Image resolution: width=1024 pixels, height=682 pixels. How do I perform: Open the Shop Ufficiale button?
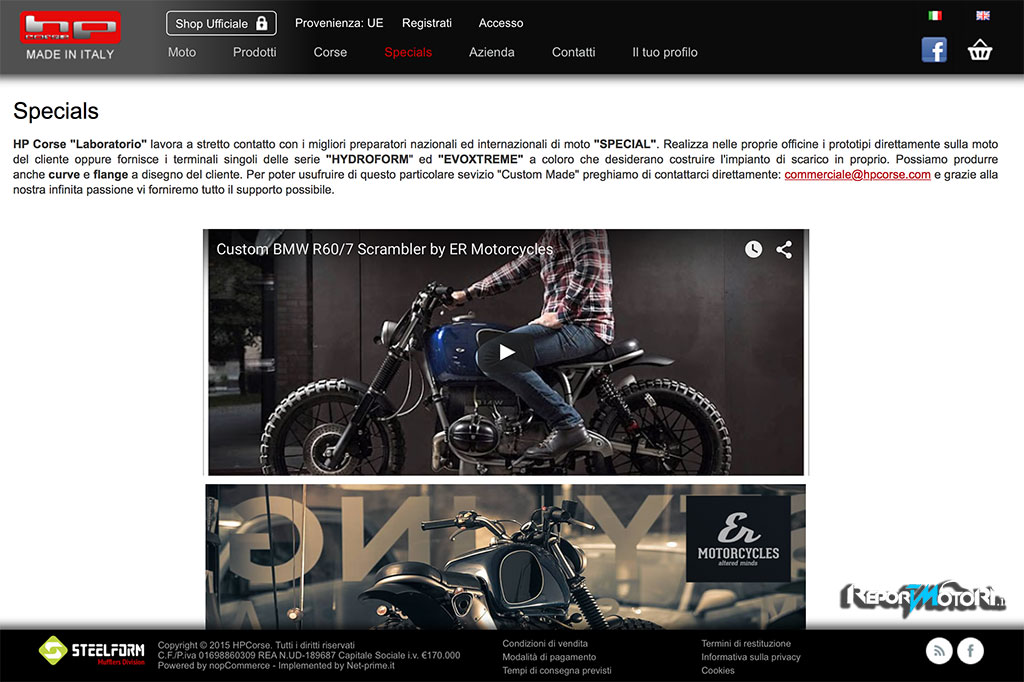(x=221, y=23)
